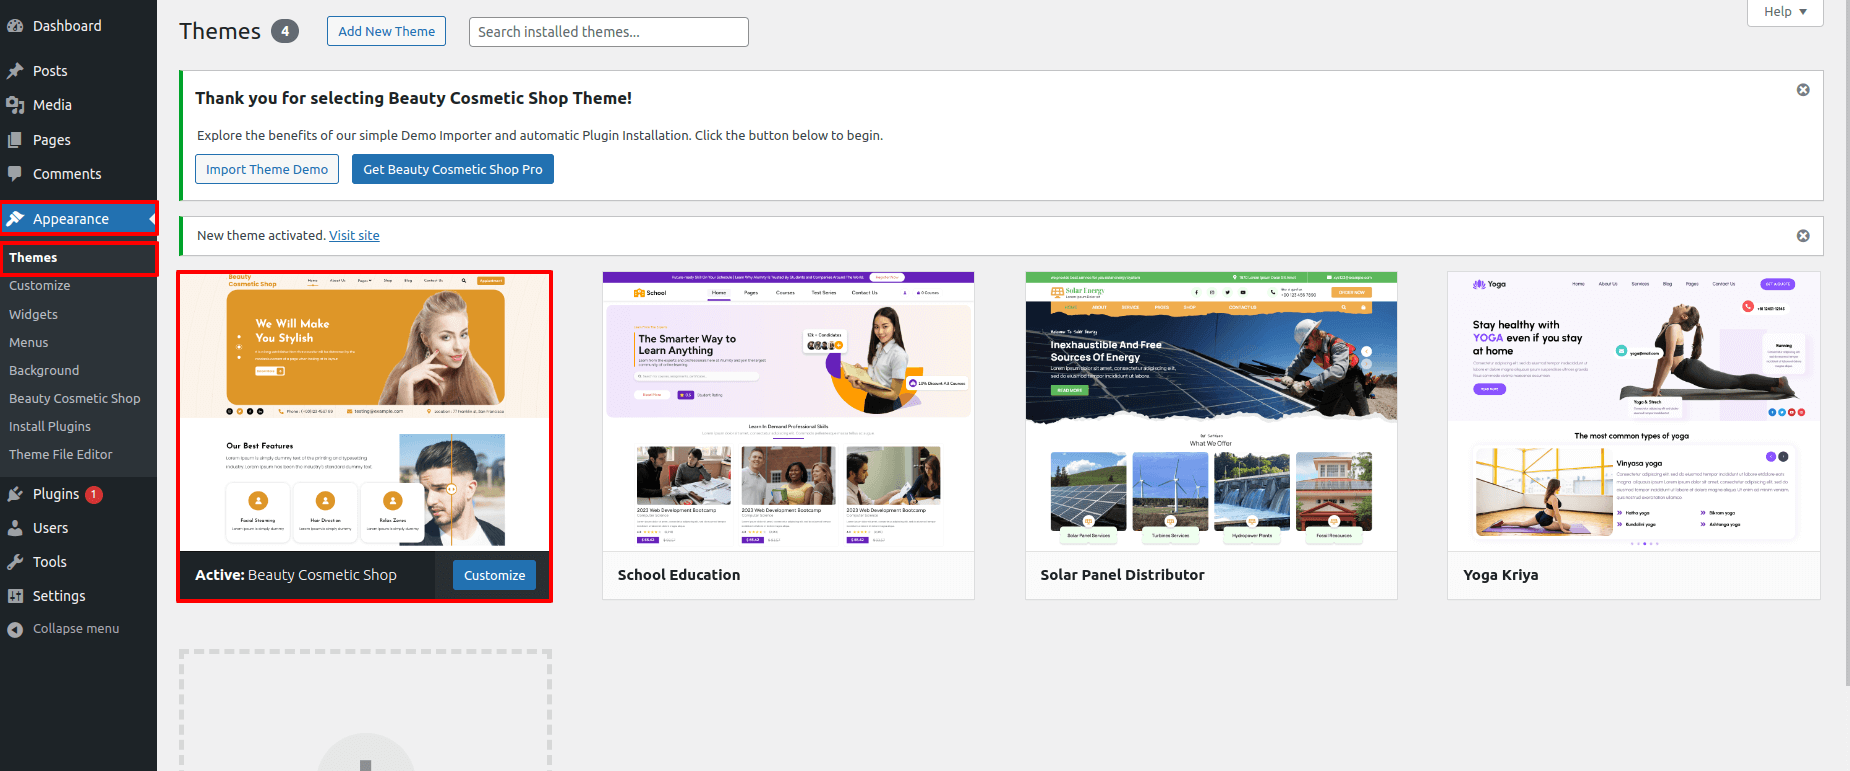Screen dimensions: 1850x771
Task: Click the Dashboard gauge icon
Action: click(x=15, y=26)
